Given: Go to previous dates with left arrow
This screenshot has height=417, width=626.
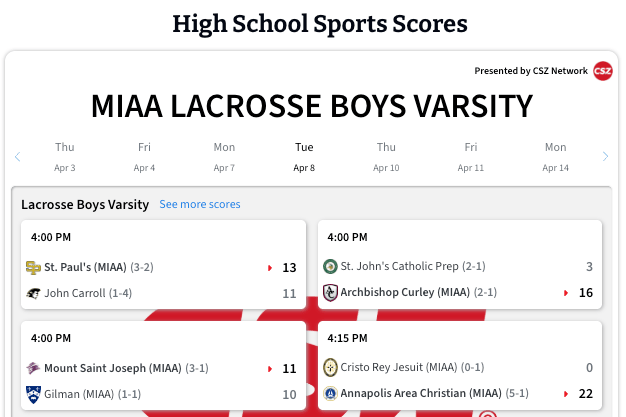Looking at the screenshot, I should click(x=18, y=157).
